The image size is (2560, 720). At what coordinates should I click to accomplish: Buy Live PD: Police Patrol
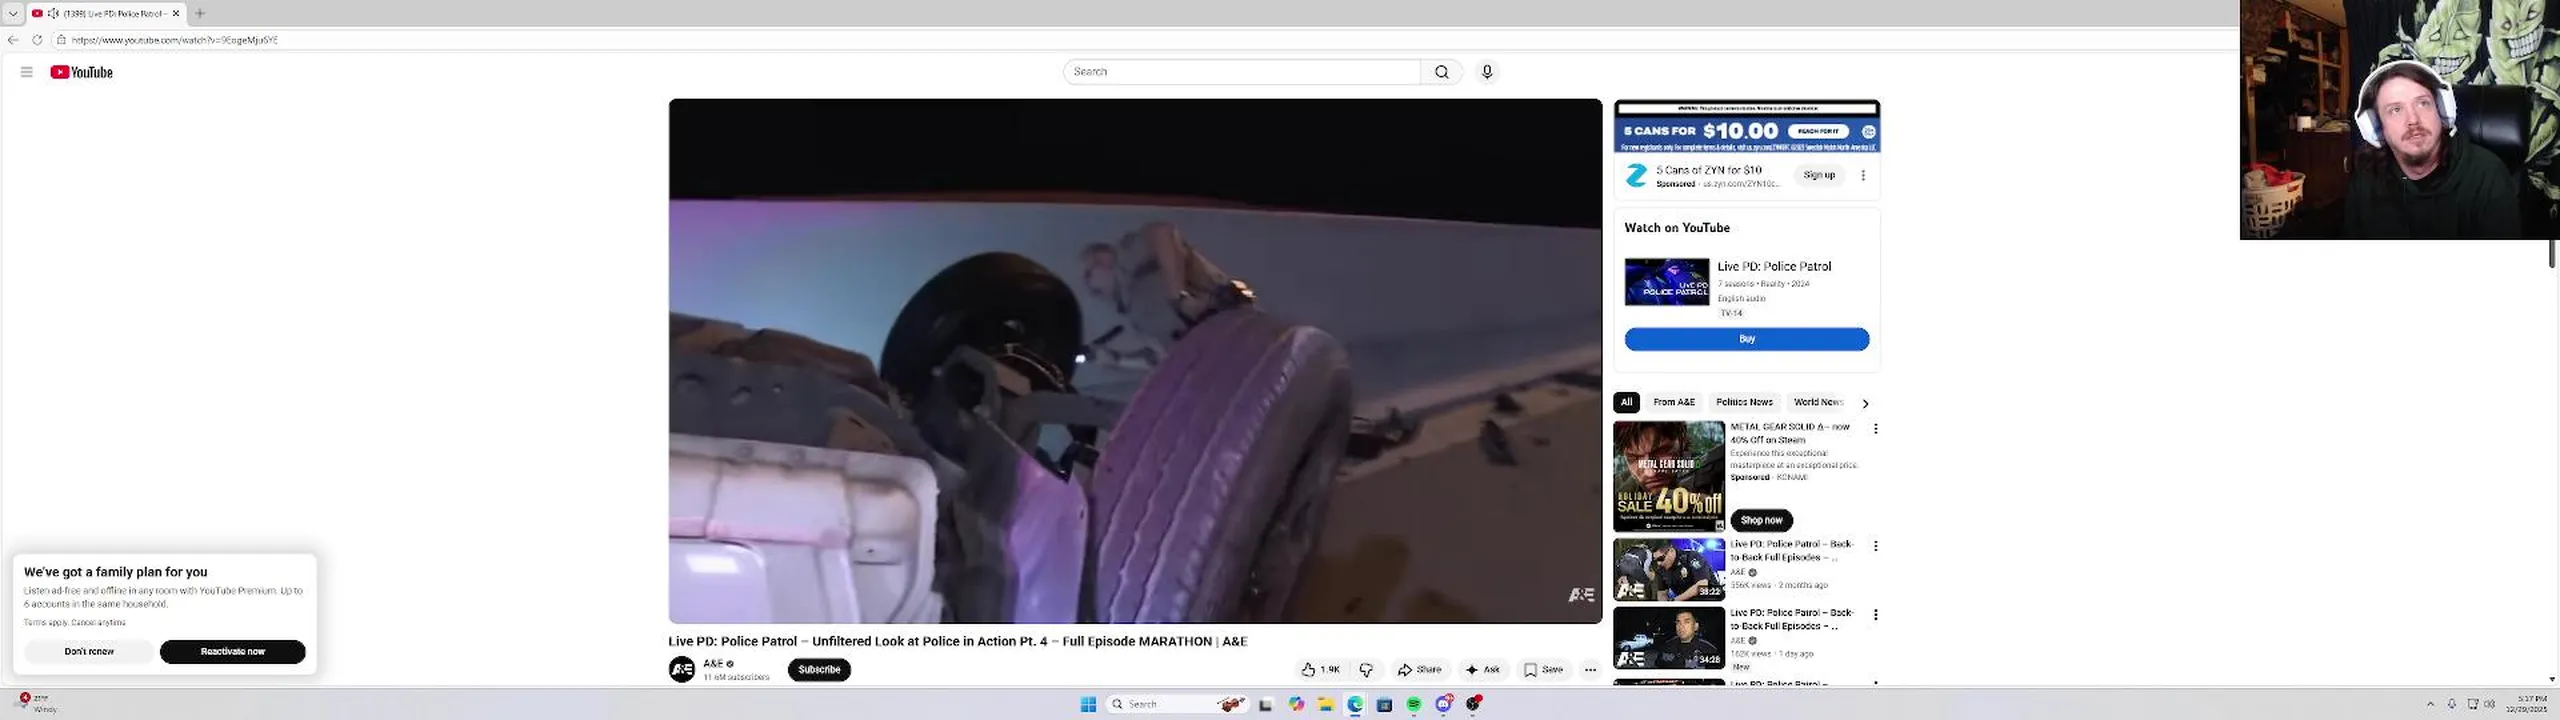pyautogui.click(x=1747, y=339)
